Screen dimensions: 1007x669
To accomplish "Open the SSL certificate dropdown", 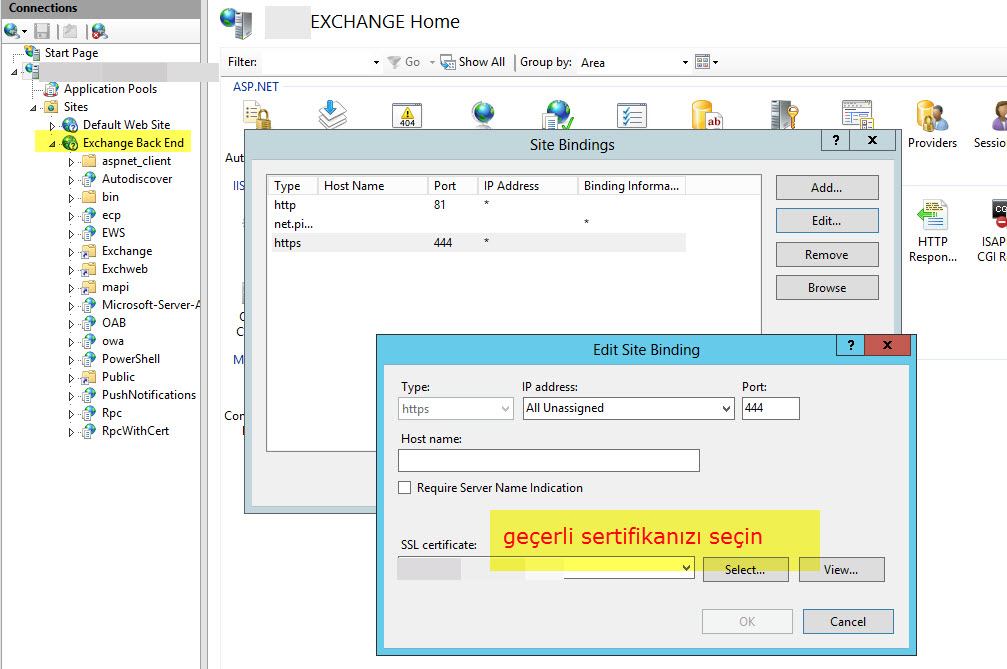I will (546, 568).
